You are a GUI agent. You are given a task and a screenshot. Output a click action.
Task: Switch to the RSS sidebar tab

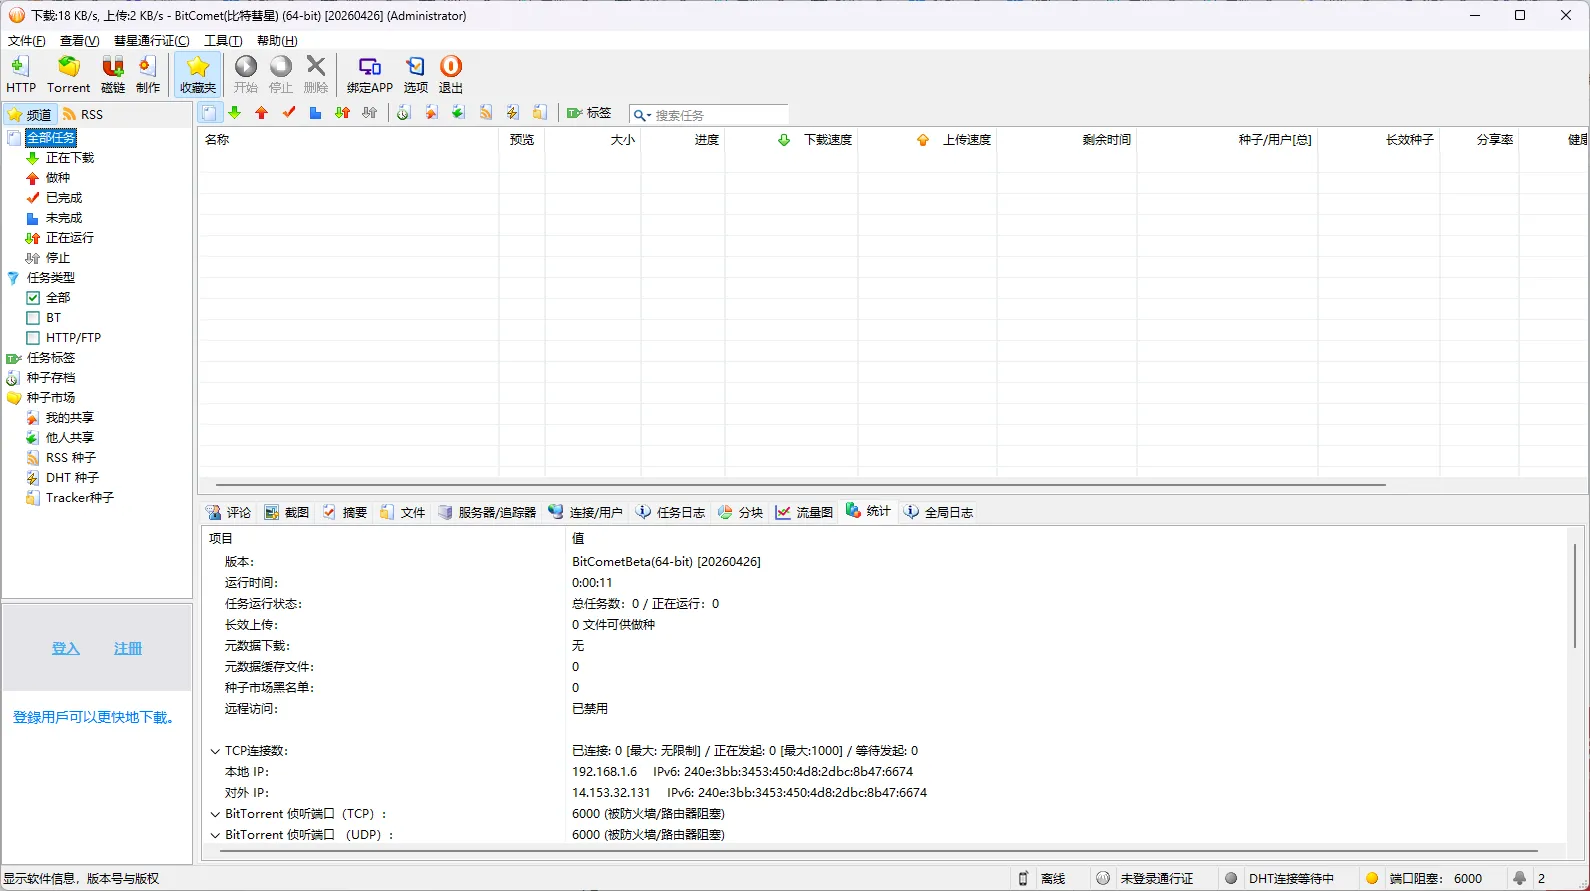click(x=83, y=114)
